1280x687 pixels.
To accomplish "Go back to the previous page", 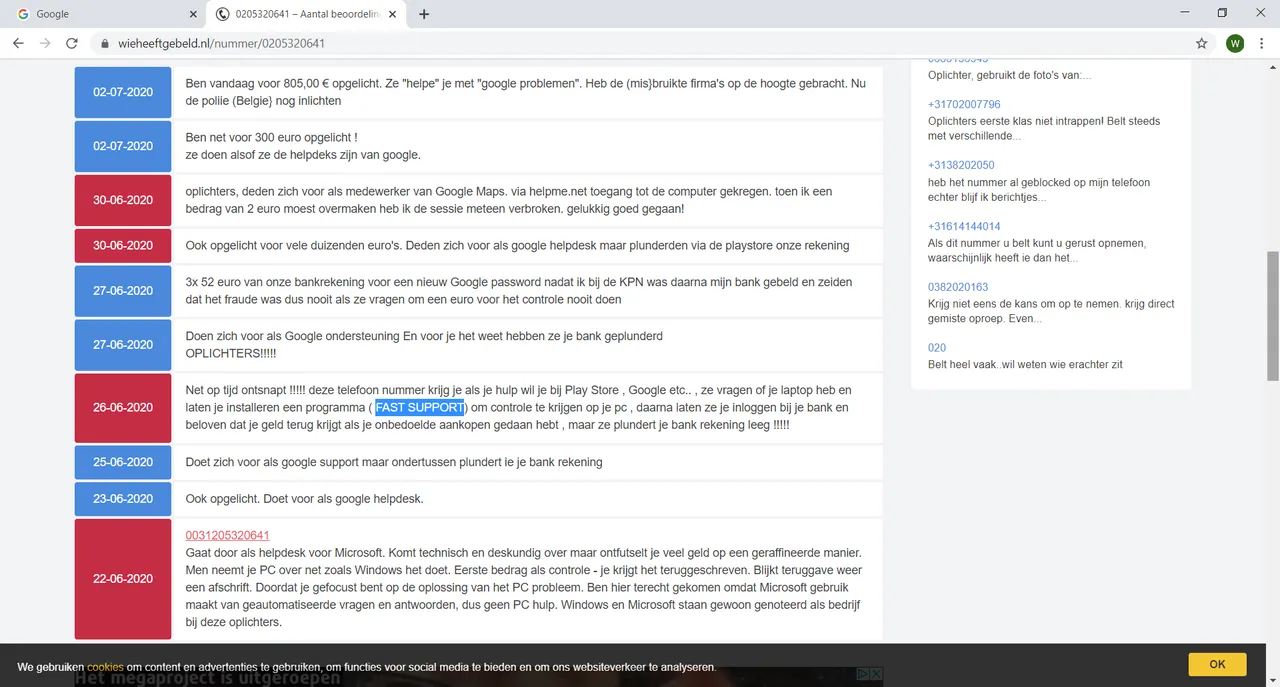I will tap(18, 43).
